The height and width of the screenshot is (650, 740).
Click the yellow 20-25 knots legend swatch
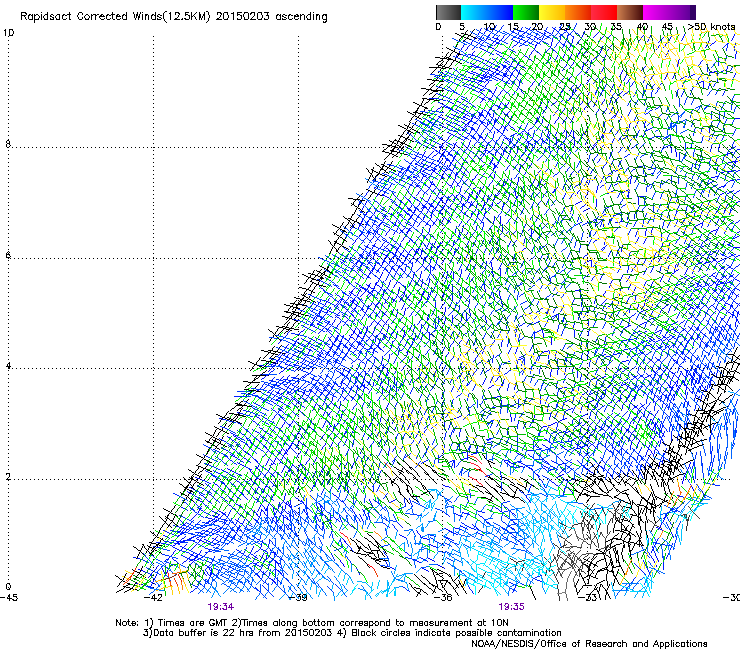[552, 12]
